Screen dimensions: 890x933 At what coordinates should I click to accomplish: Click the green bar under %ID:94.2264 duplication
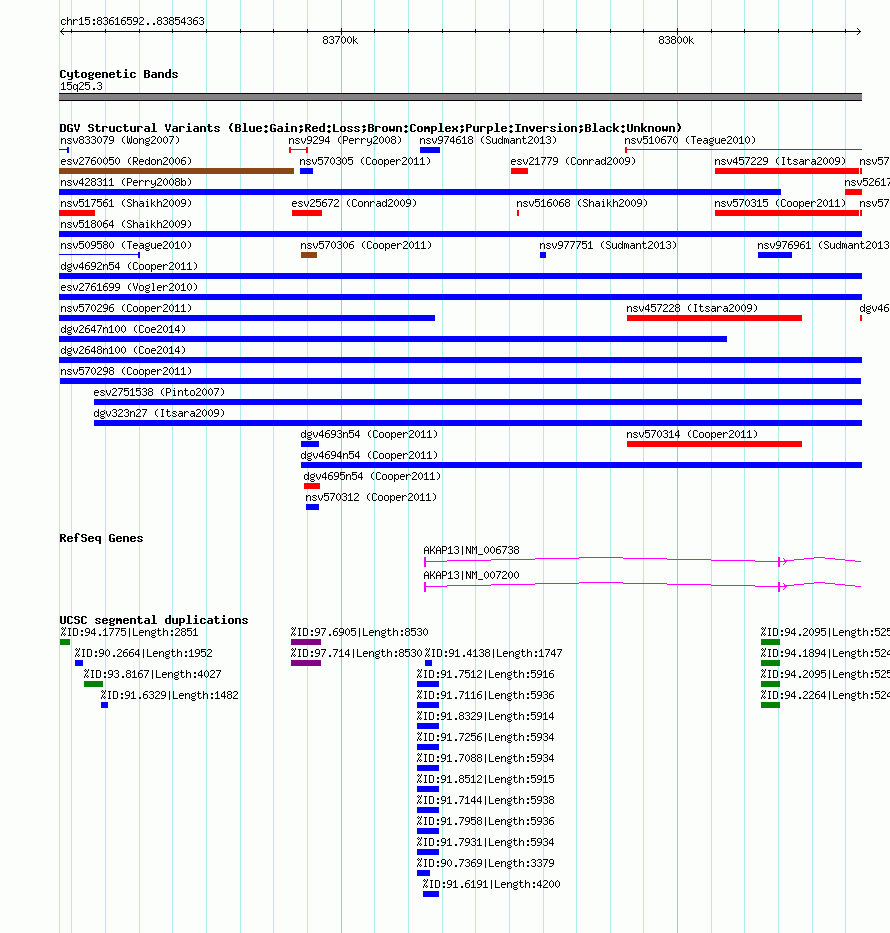point(770,706)
